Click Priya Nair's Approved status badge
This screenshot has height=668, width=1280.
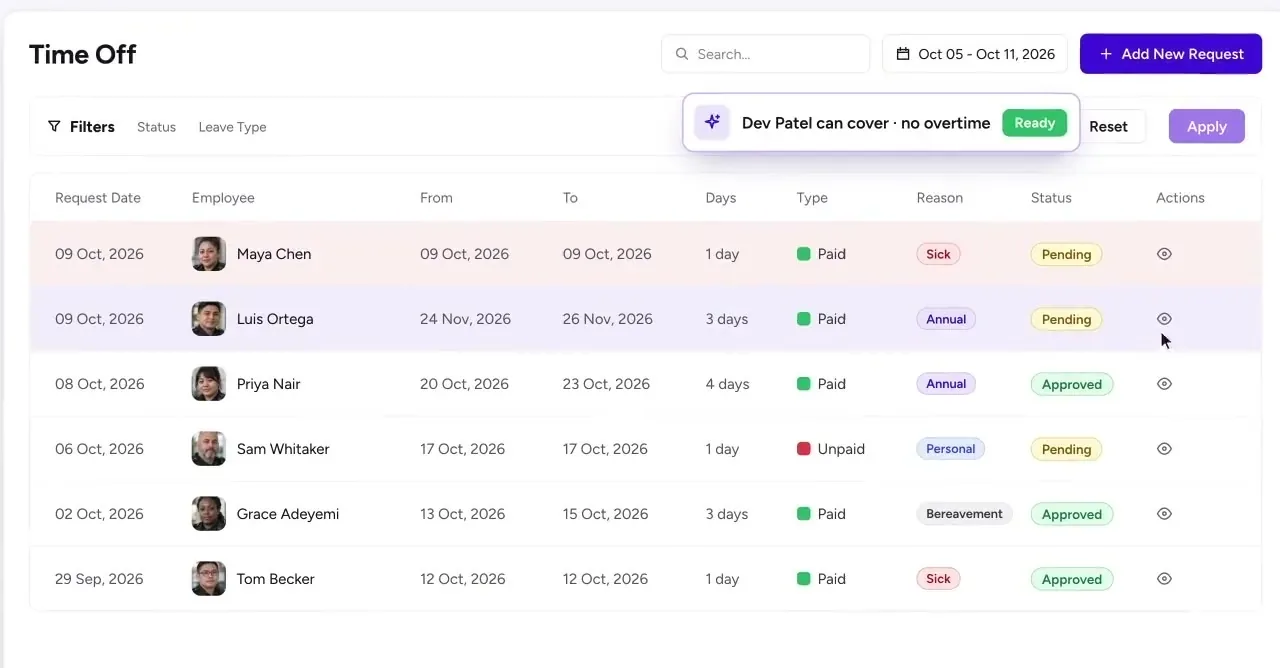point(1072,385)
